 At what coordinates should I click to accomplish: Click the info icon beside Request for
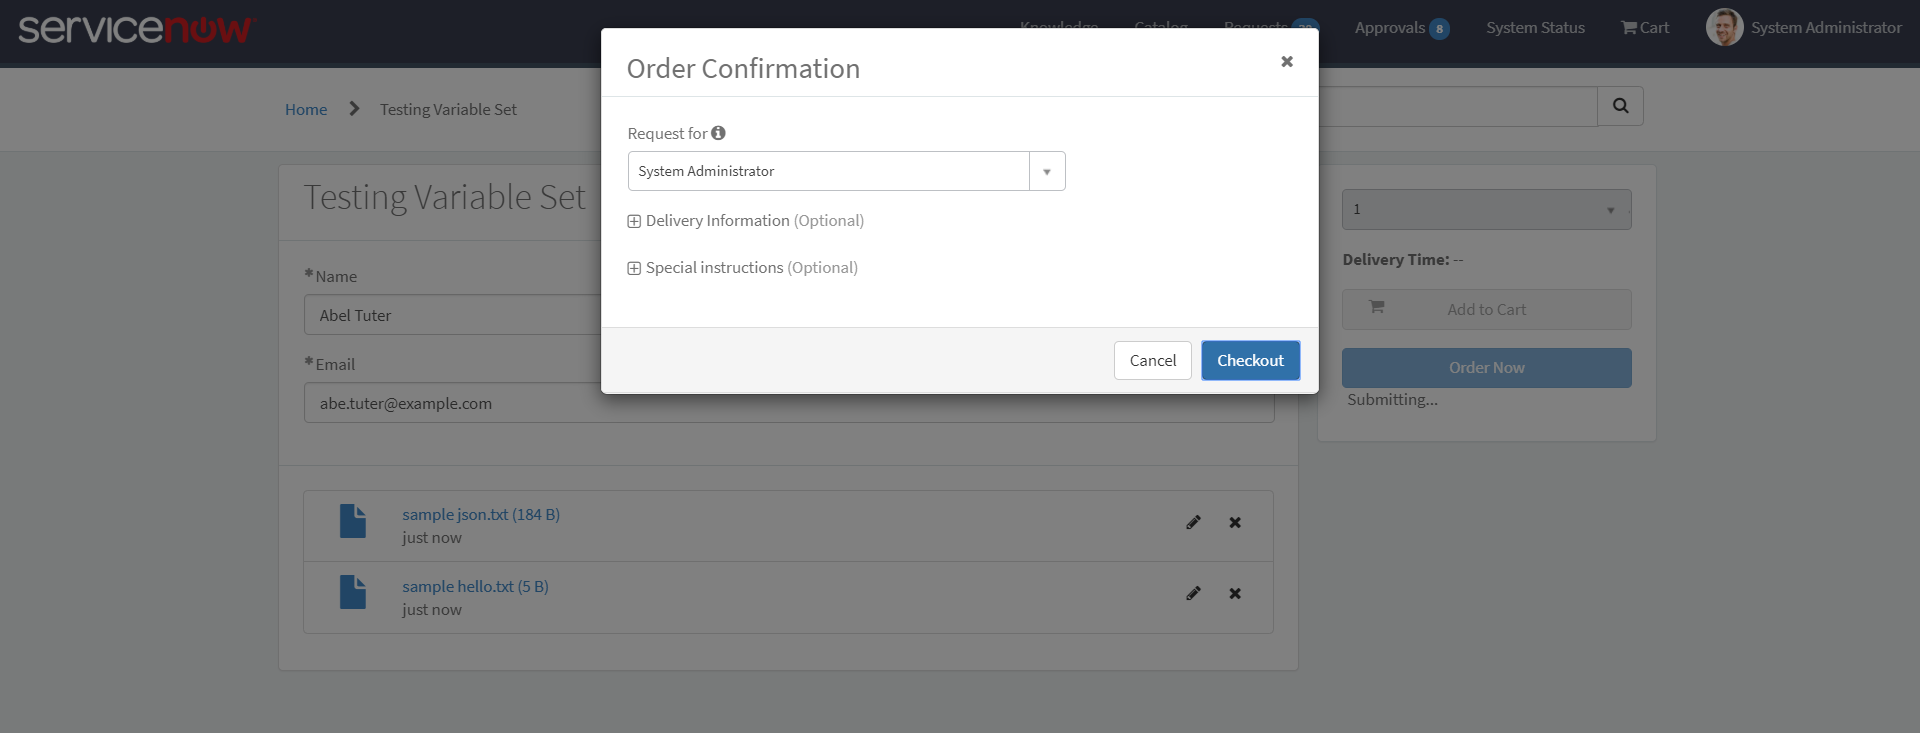[719, 132]
